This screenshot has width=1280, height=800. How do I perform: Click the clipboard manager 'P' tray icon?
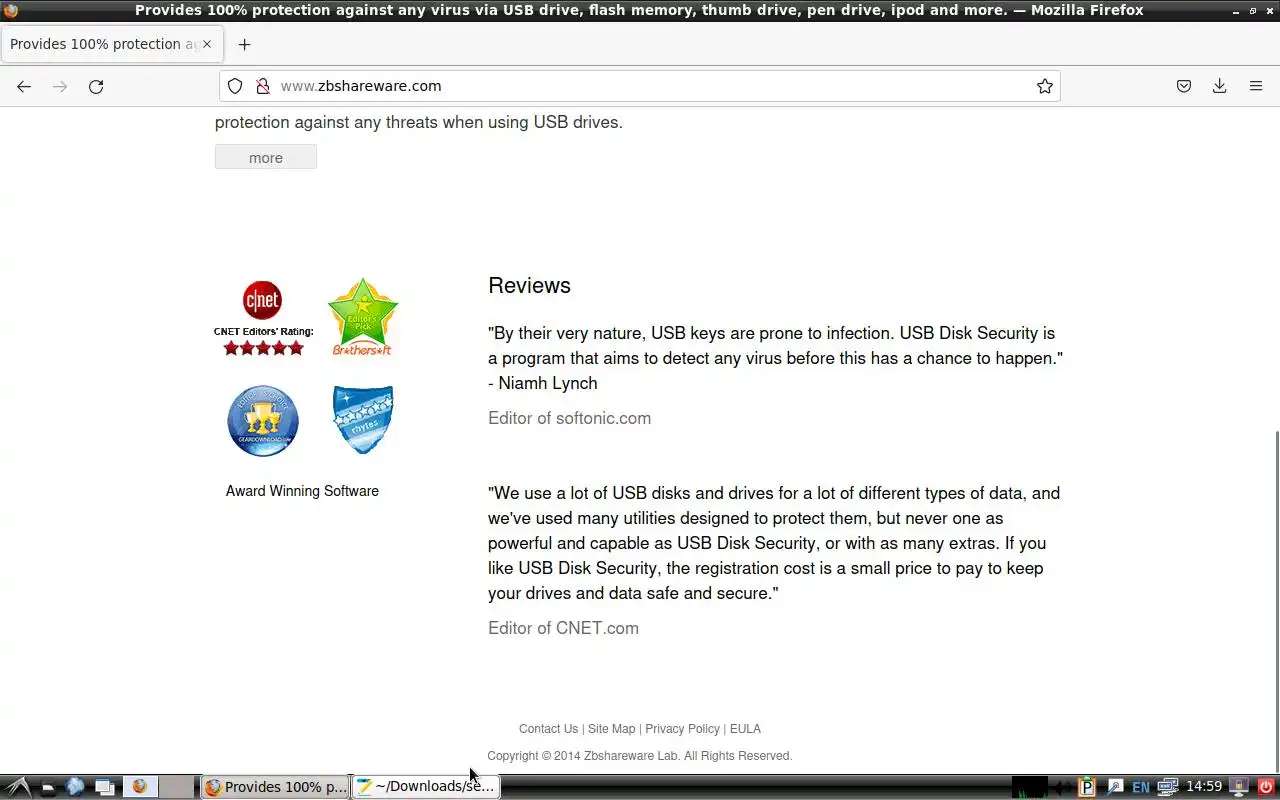1087,787
